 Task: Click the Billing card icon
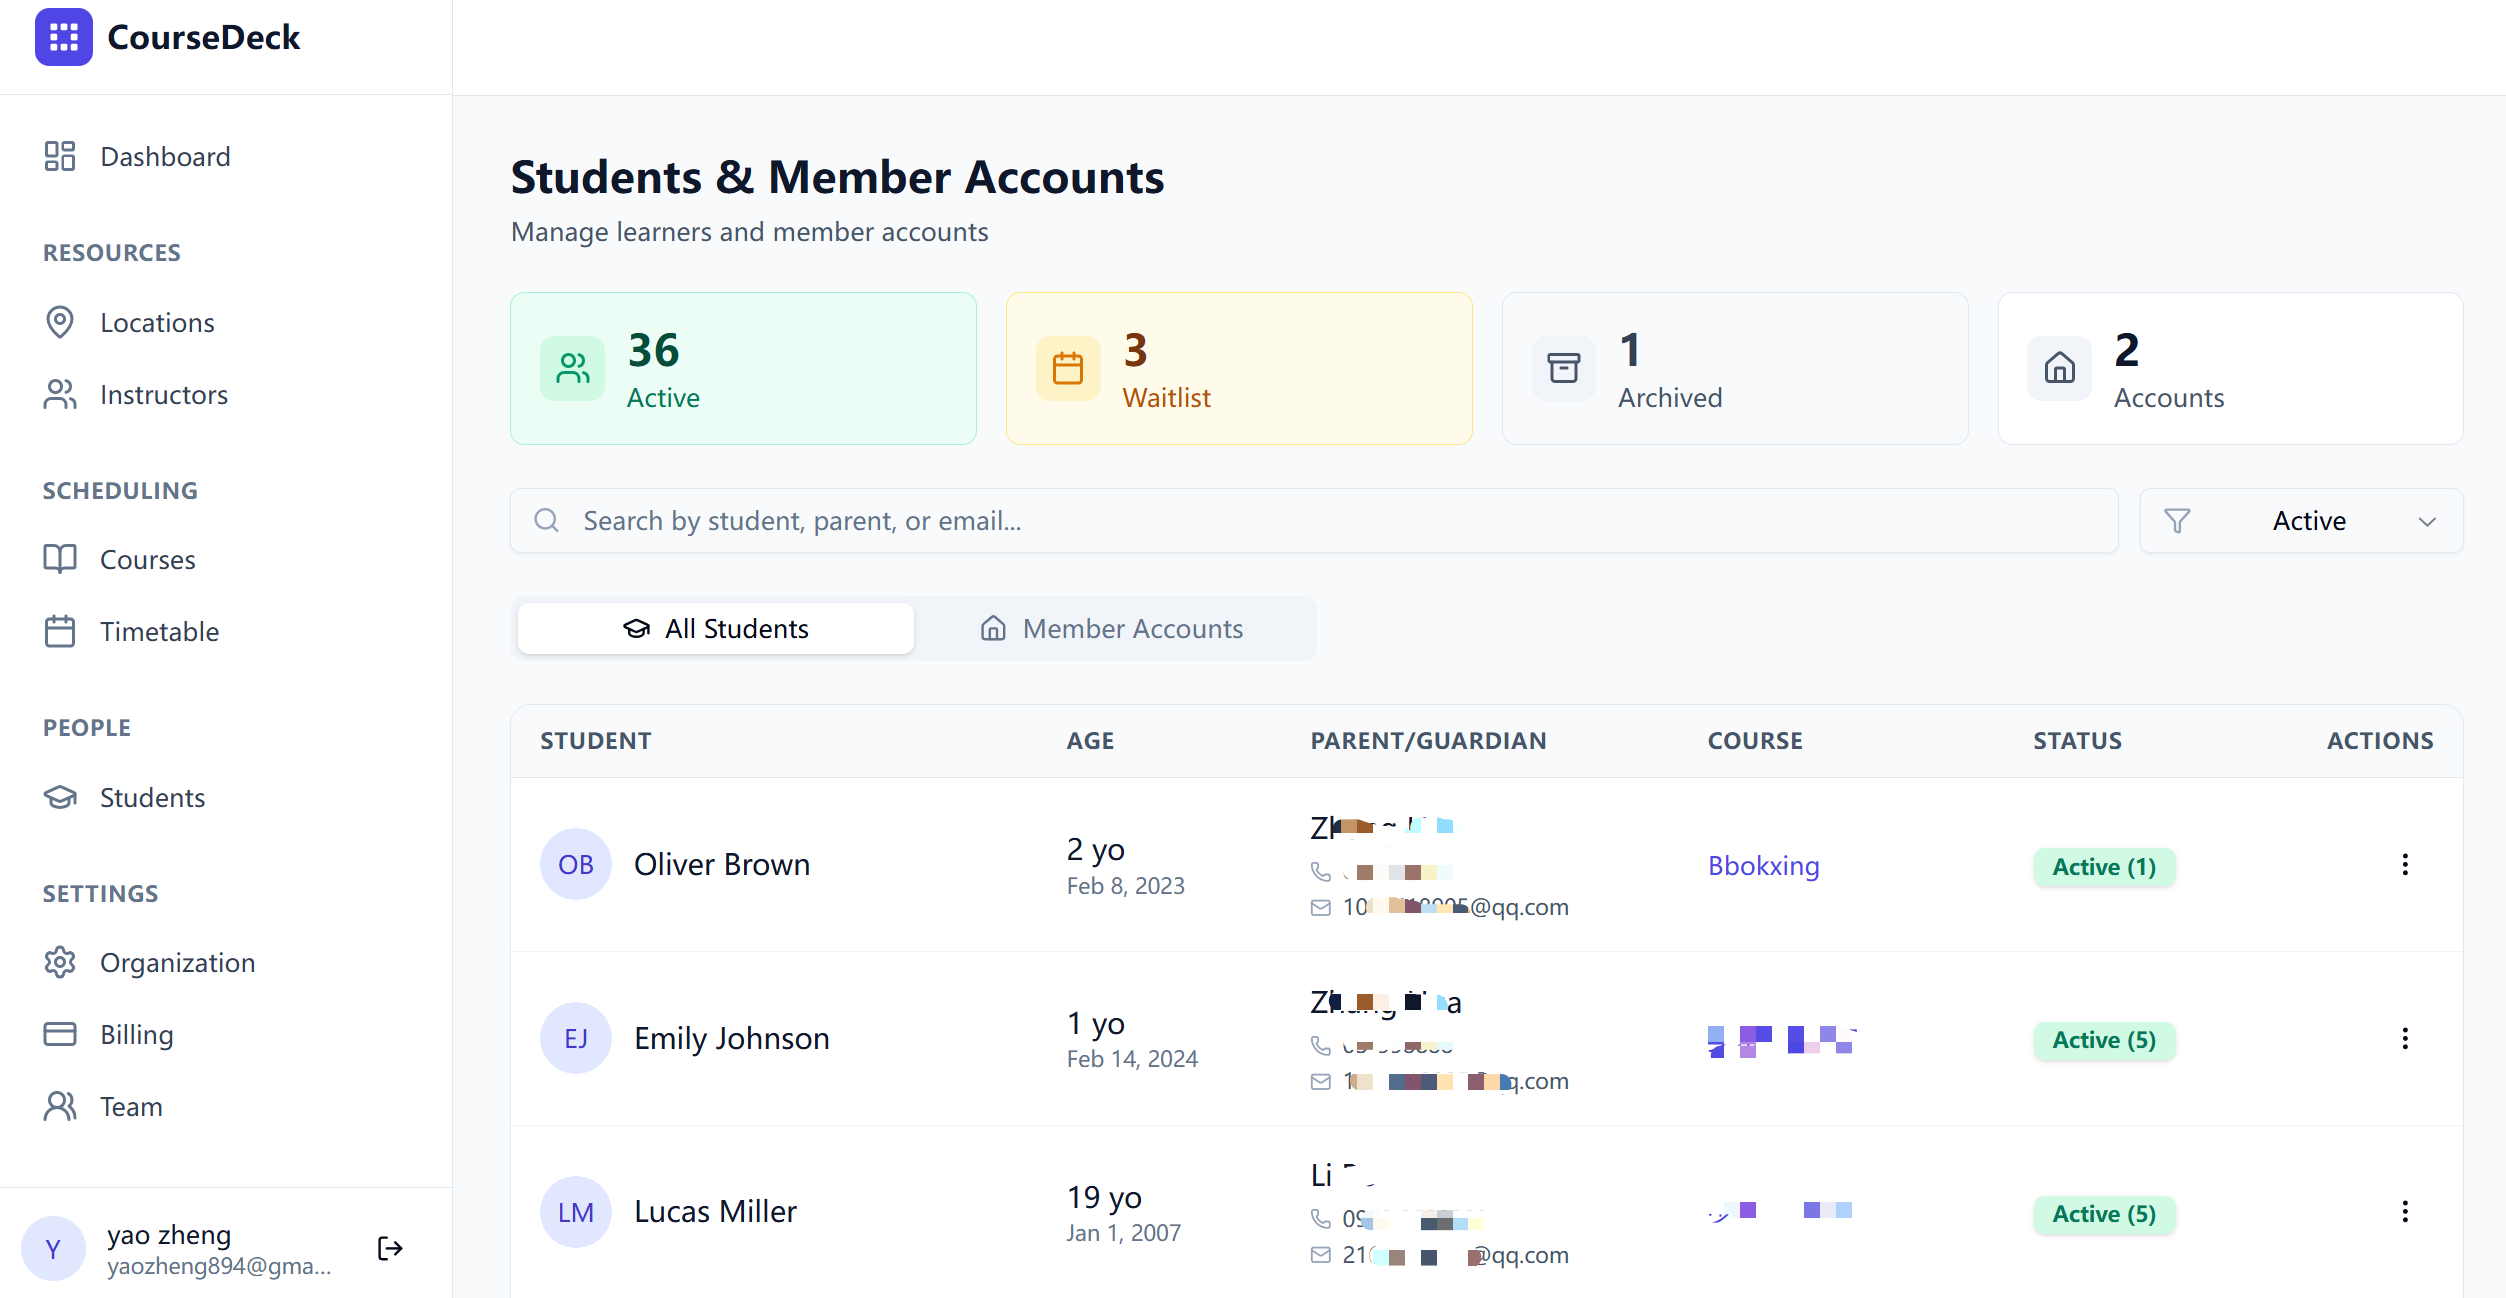[60, 1035]
